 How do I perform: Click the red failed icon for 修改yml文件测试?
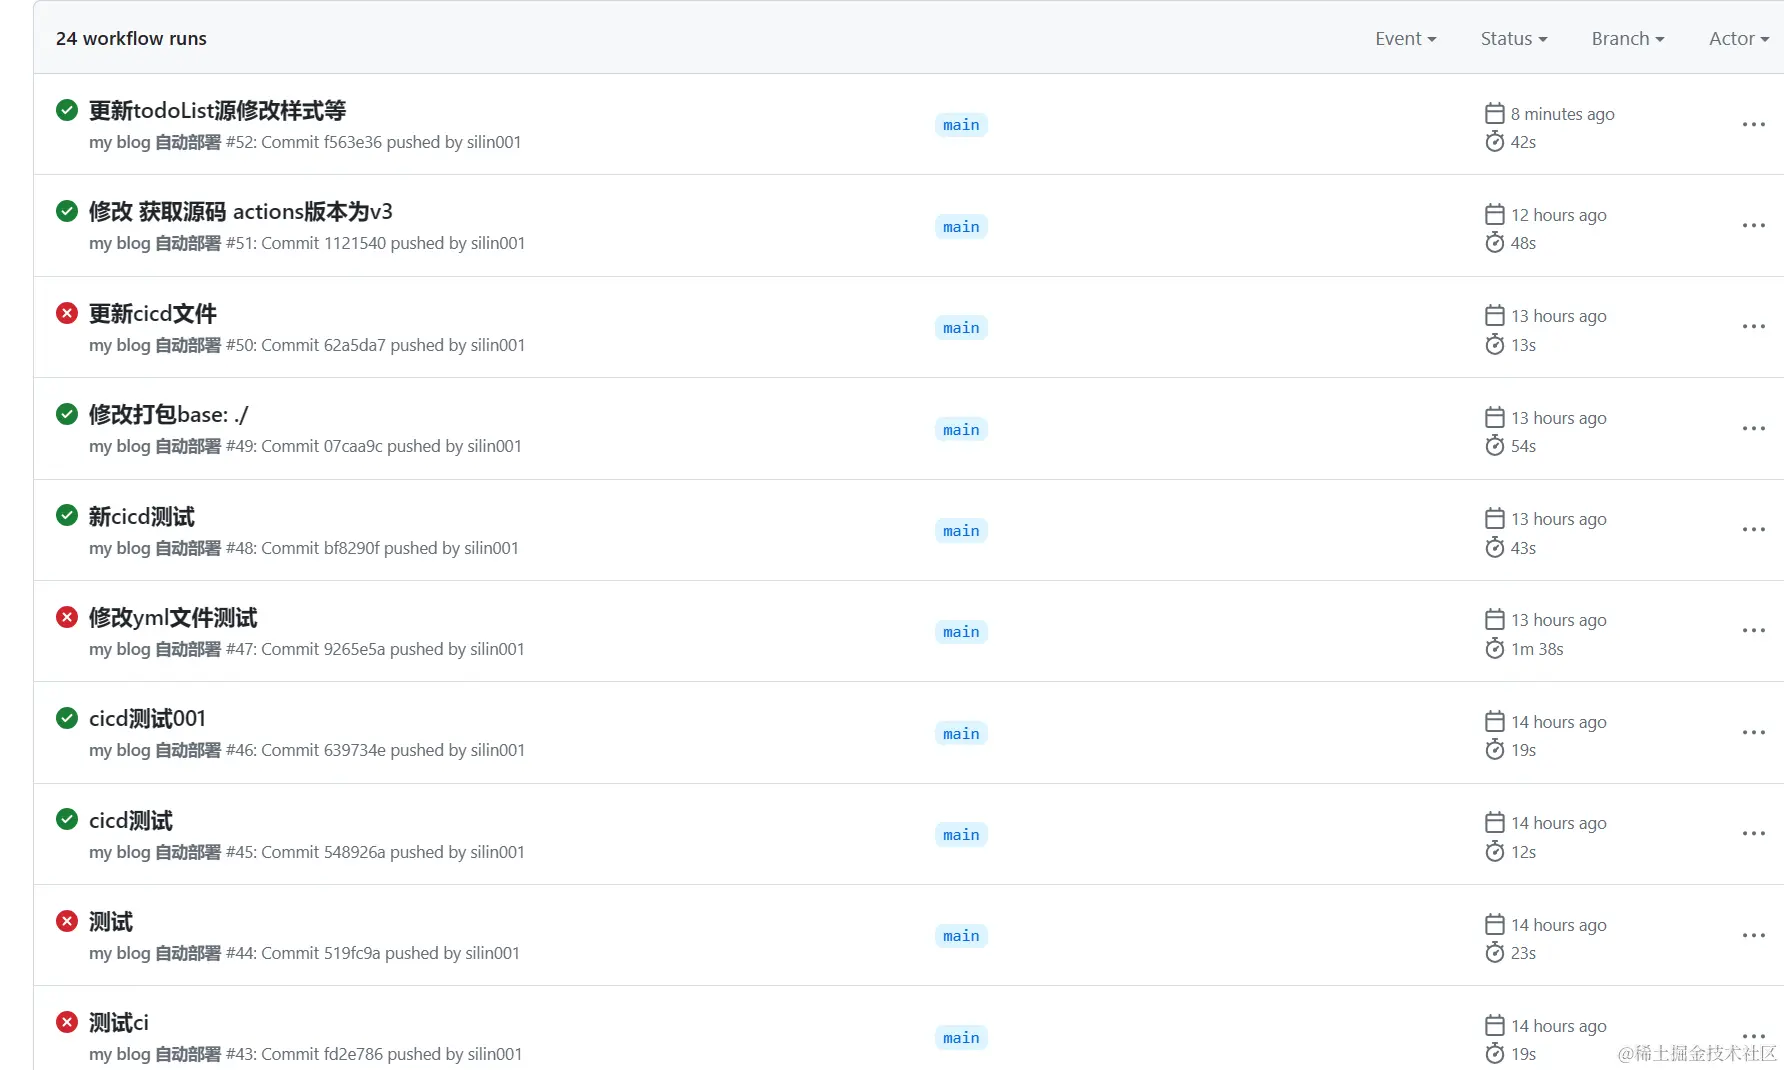(x=67, y=617)
